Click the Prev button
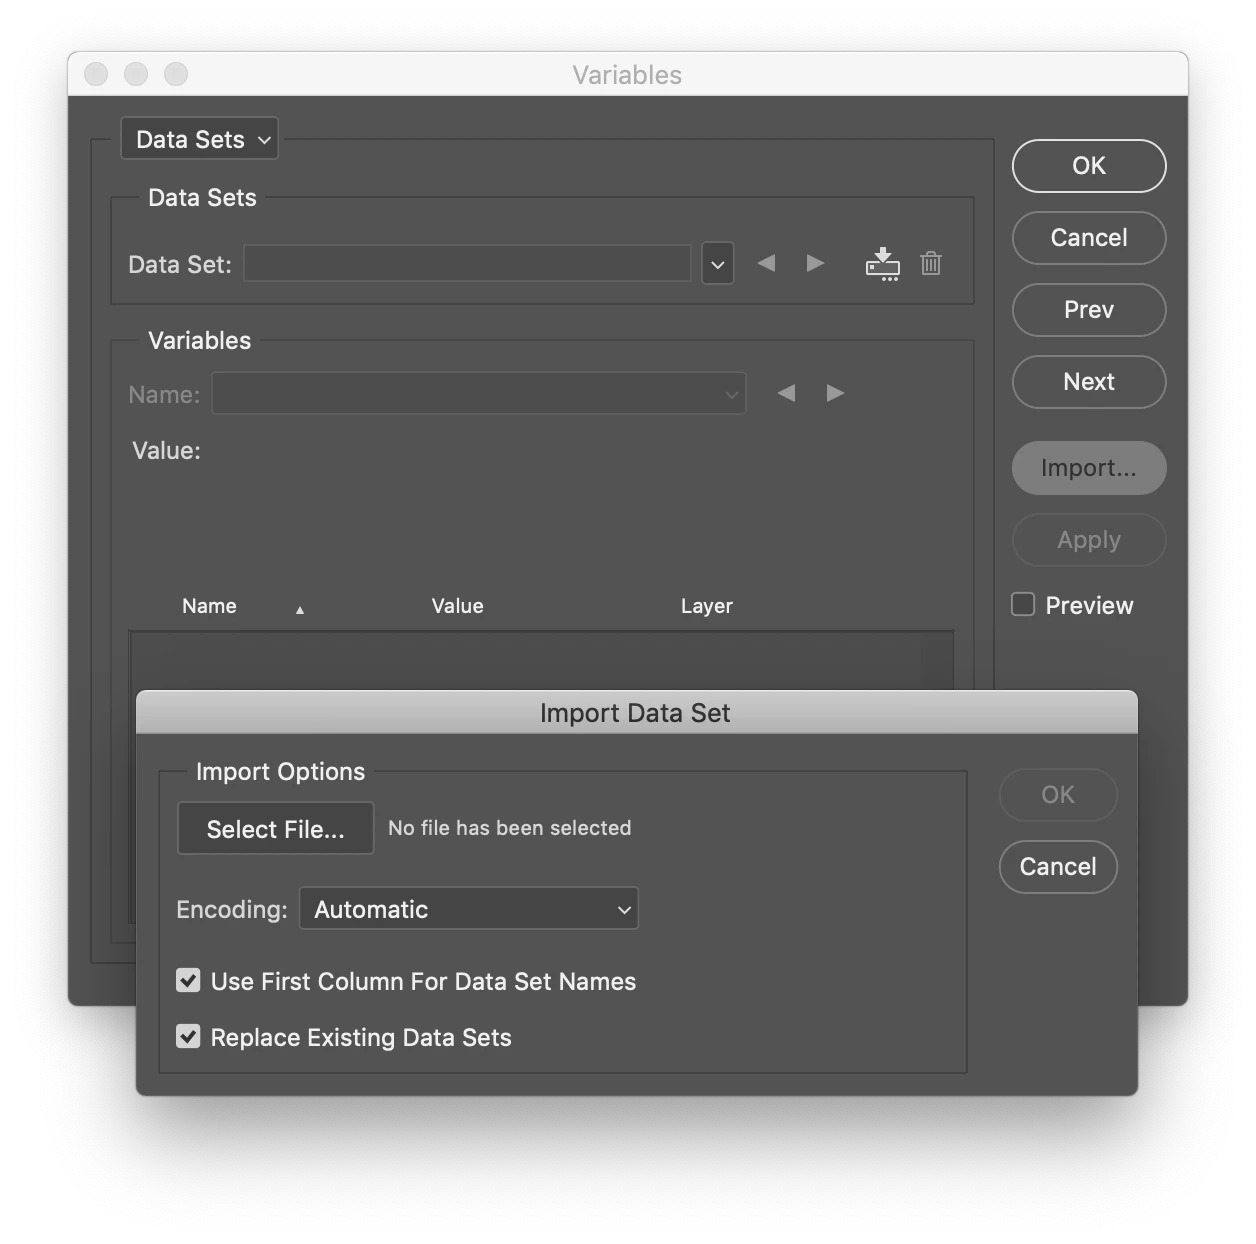Image resolution: width=1256 pixels, height=1244 pixels. [1089, 310]
